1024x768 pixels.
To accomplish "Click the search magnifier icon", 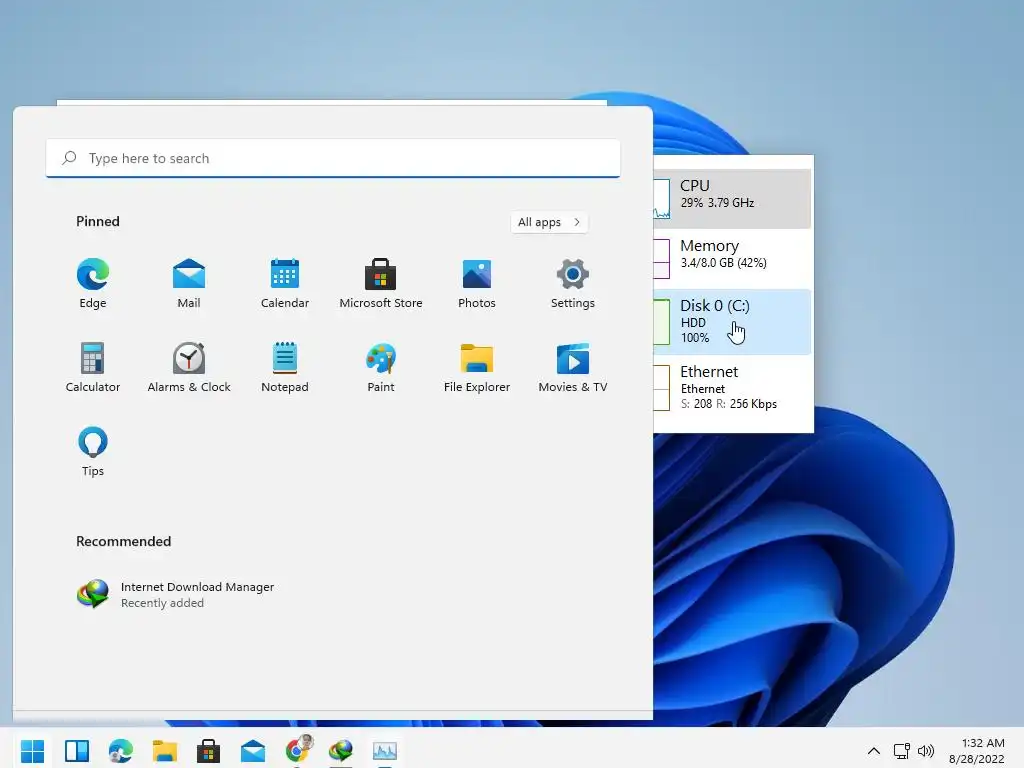I will [69, 158].
